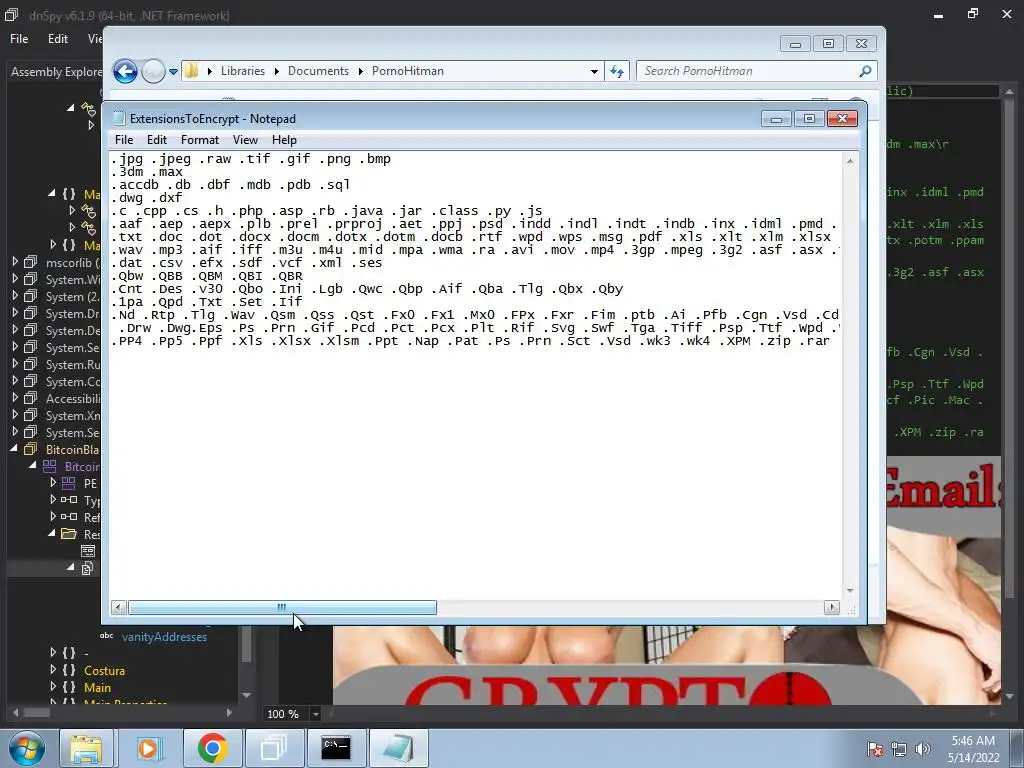The height and width of the screenshot is (768, 1024).
Task: Select the Accessibili assembly in the tree
Action: pyautogui.click(x=72, y=398)
